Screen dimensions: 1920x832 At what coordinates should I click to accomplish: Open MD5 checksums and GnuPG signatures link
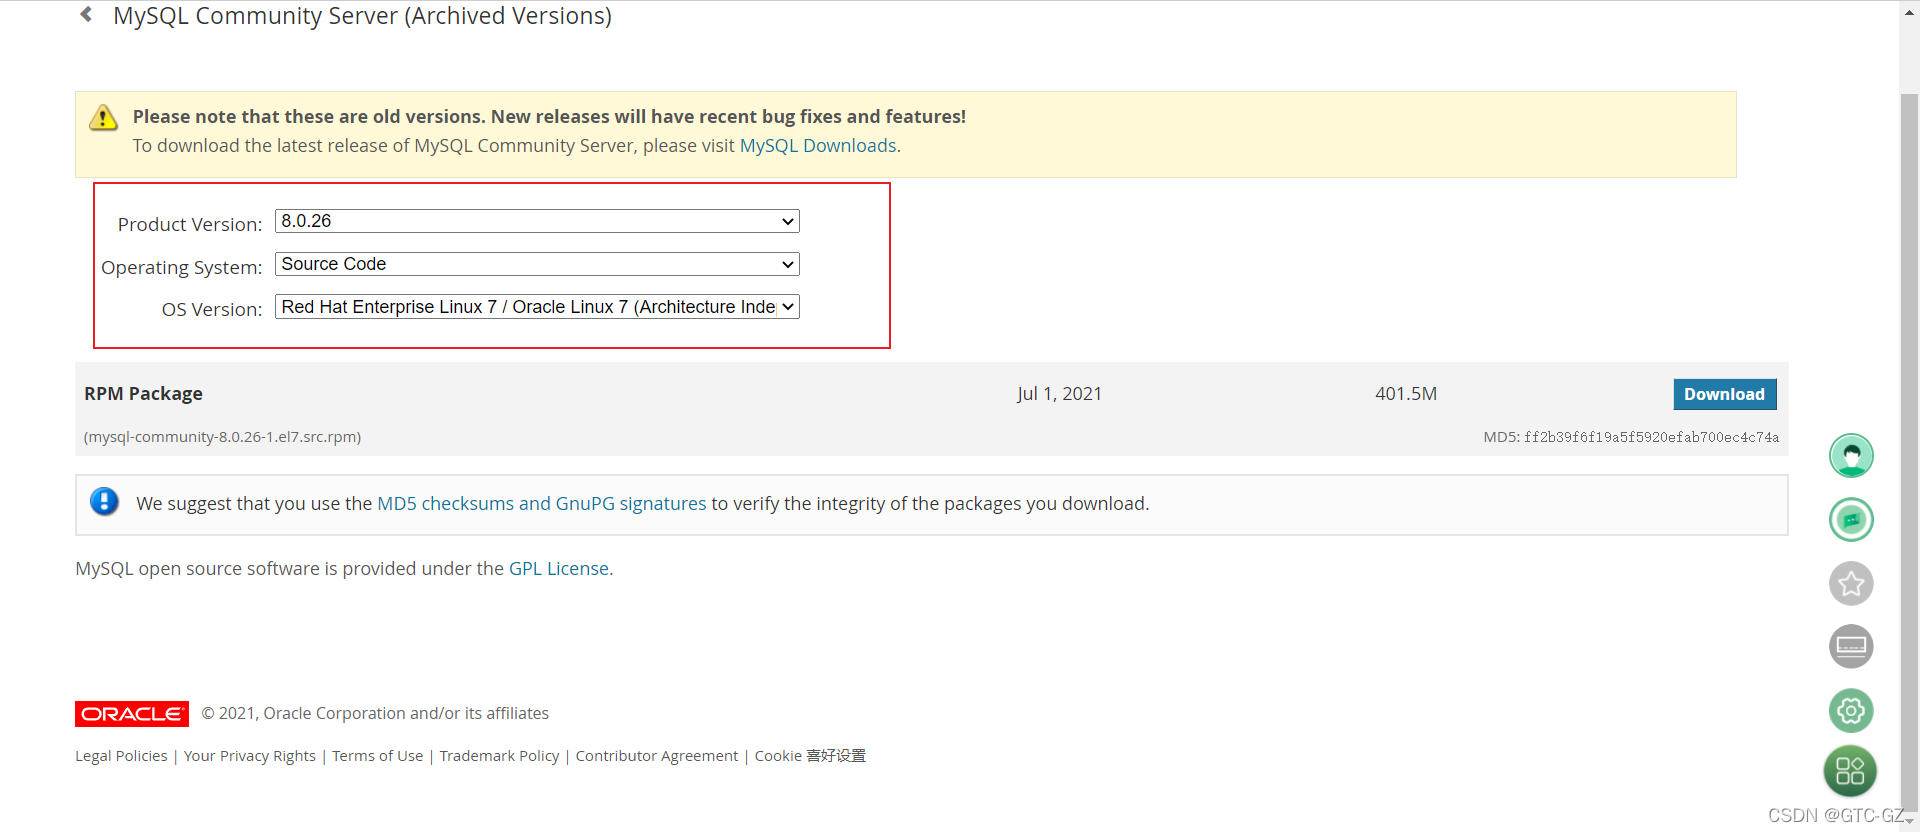[542, 504]
